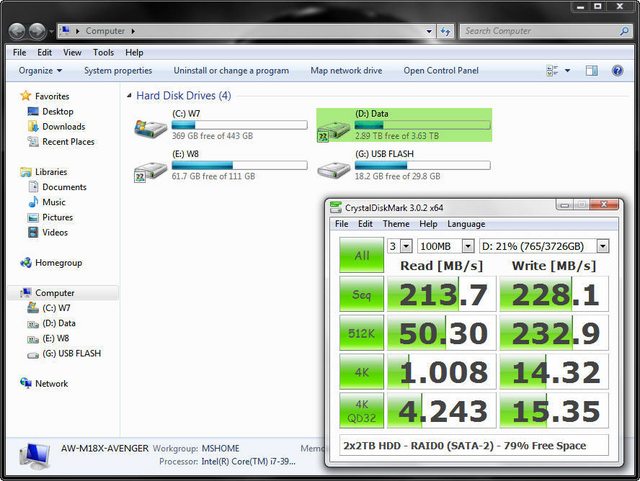The height and width of the screenshot is (481, 640).
Task: Click the Computer icon in the address bar
Action: [65, 31]
